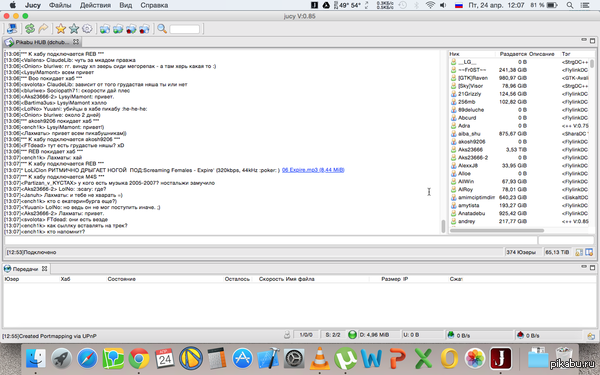Sort user list by Ник column
This screenshot has width=600, height=375.
[454, 54]
